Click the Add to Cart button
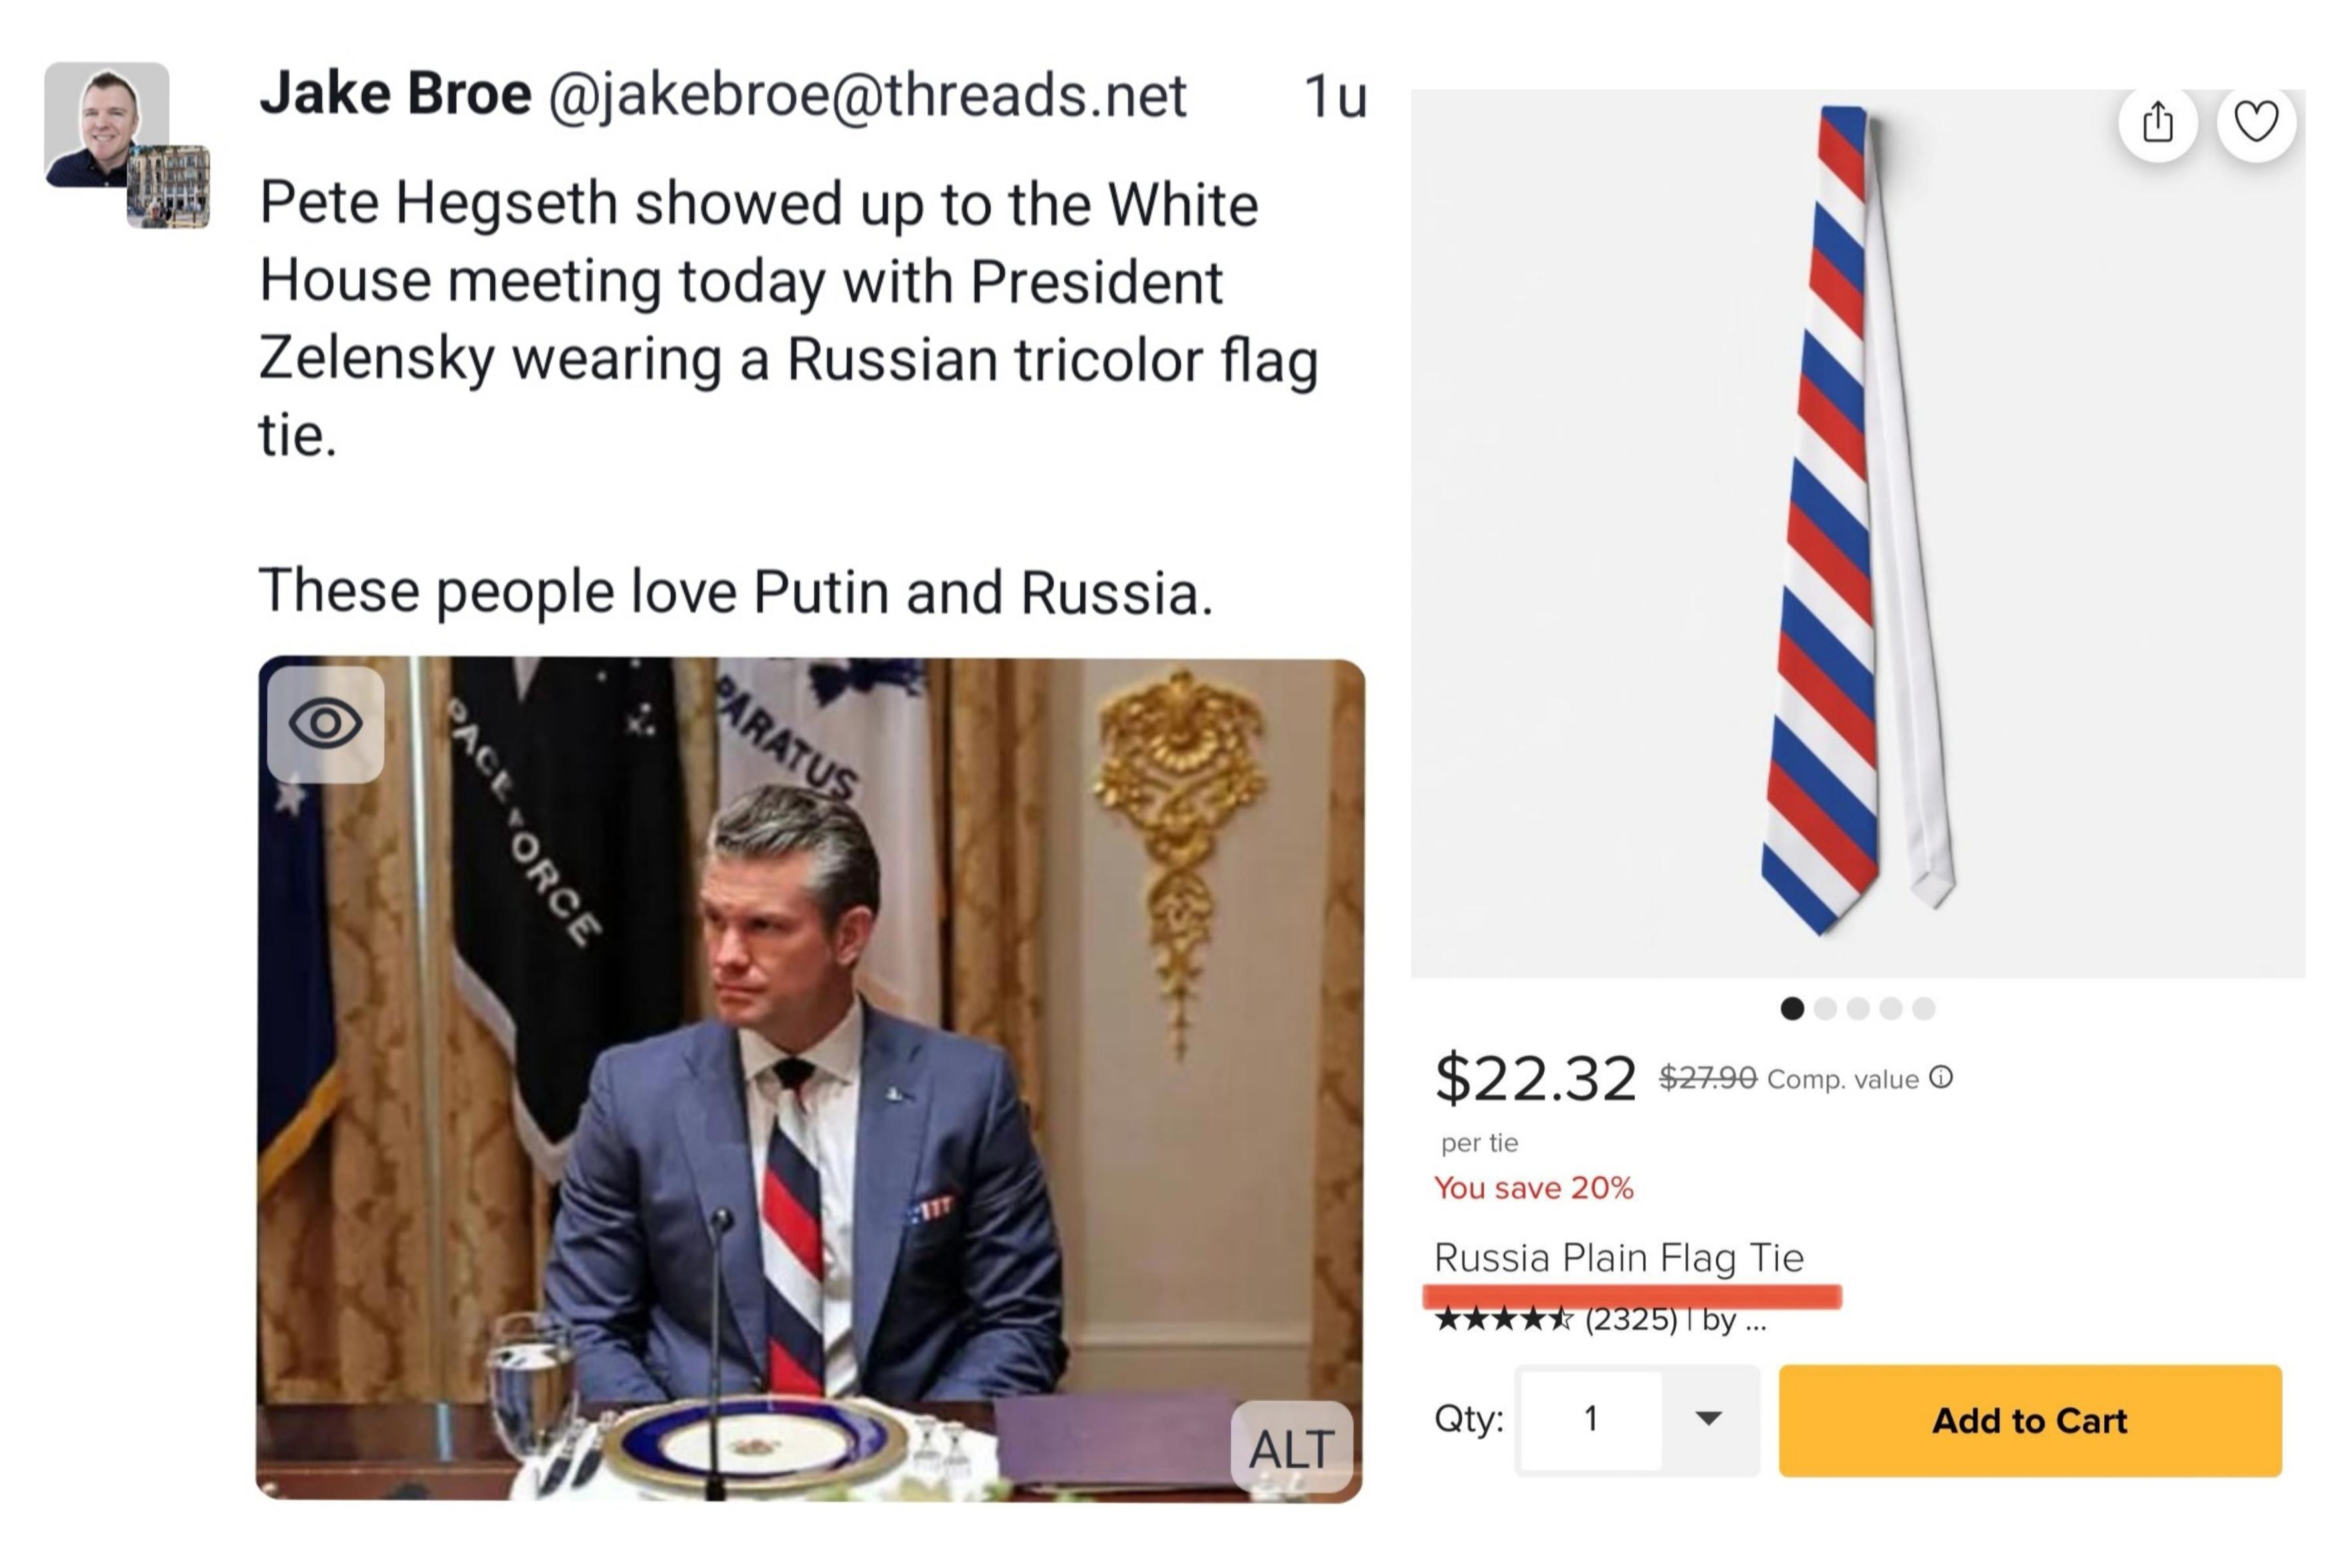 (2029, 1420)
